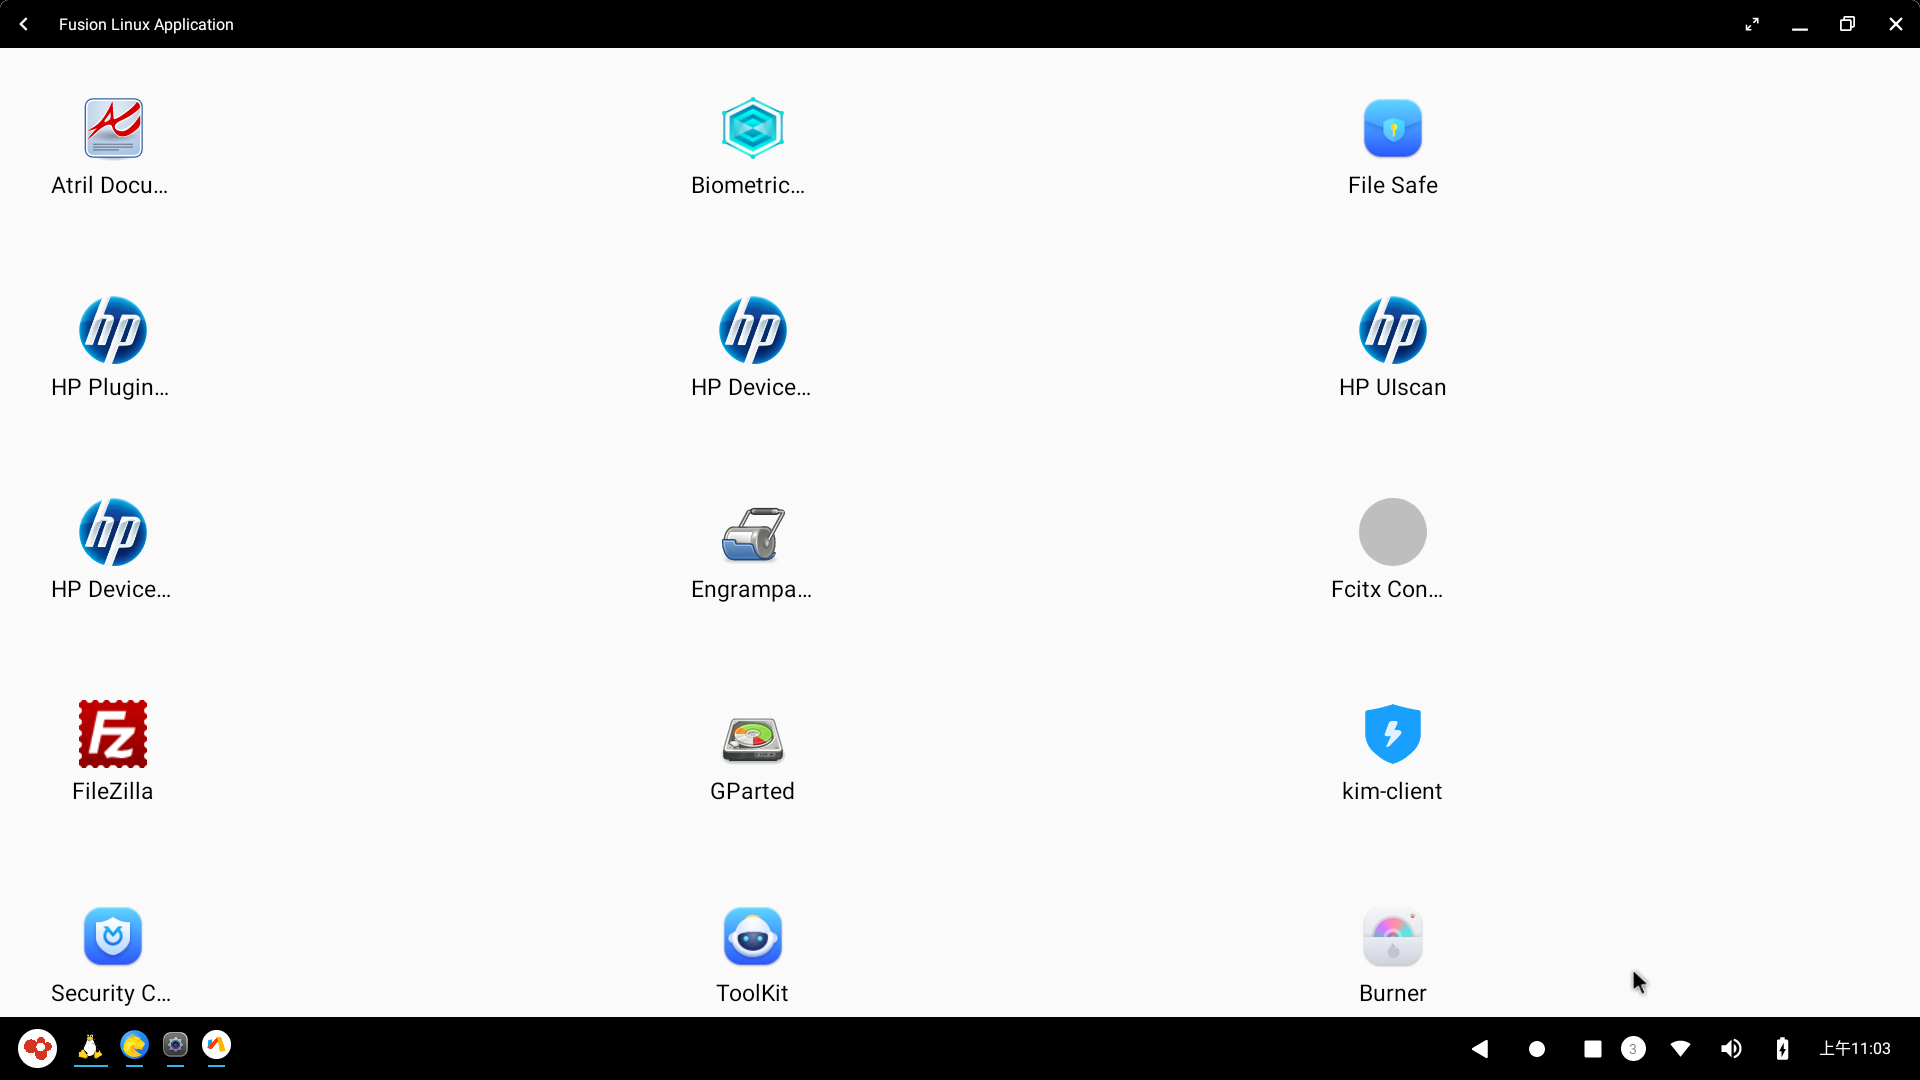Toggle fullscreen with the expand arrows icon
The height and width of the screenshot is (1080, 1920).
pos(1752,24)
